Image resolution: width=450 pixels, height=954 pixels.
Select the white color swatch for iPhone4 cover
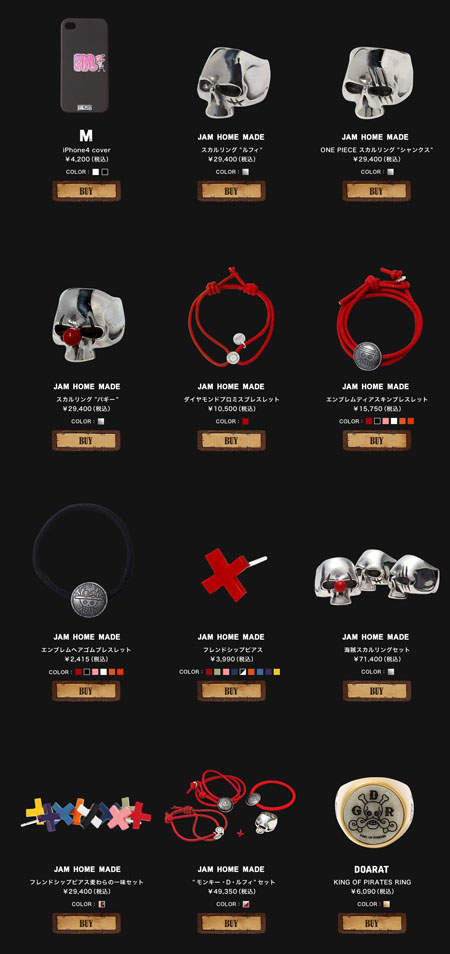coord(95,172)
